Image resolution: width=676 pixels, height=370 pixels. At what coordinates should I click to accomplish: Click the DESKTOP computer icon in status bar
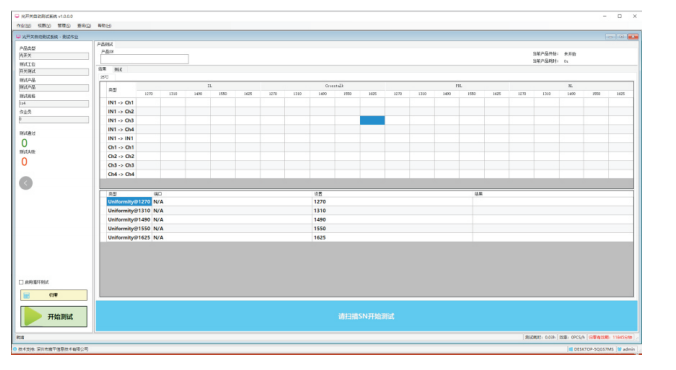point(570,349)
